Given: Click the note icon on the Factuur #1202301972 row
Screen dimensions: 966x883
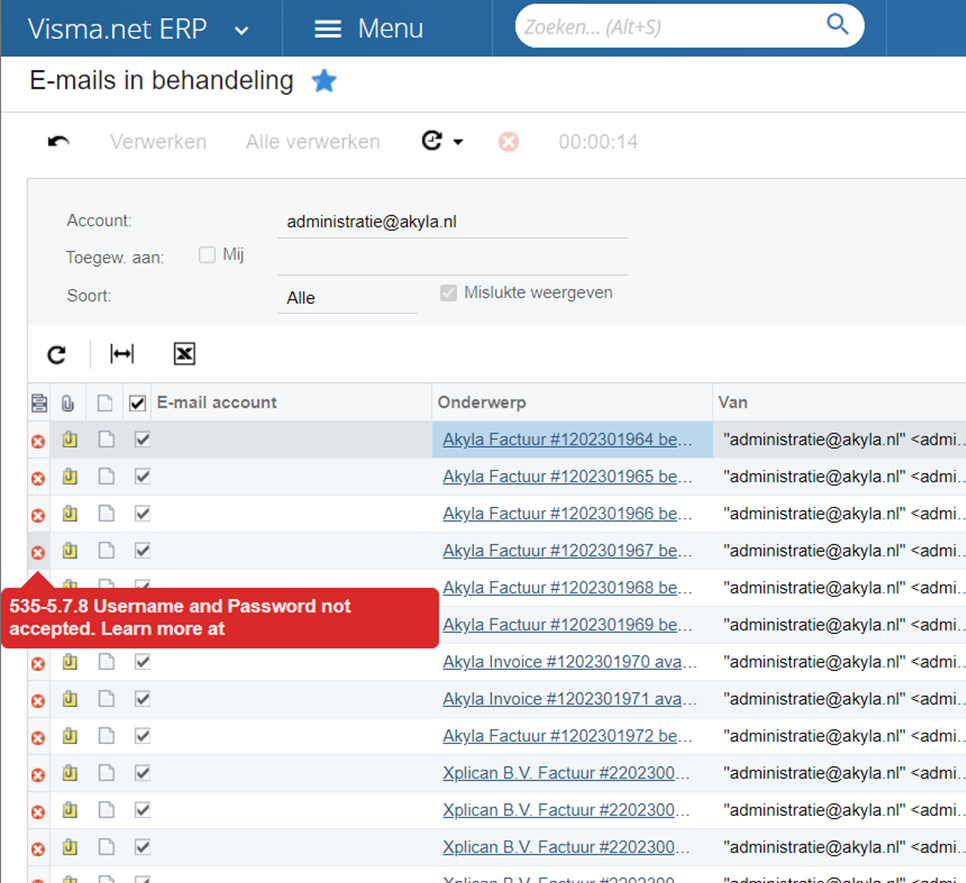Looking at the screenshot, I should click(x=107, y=736).
